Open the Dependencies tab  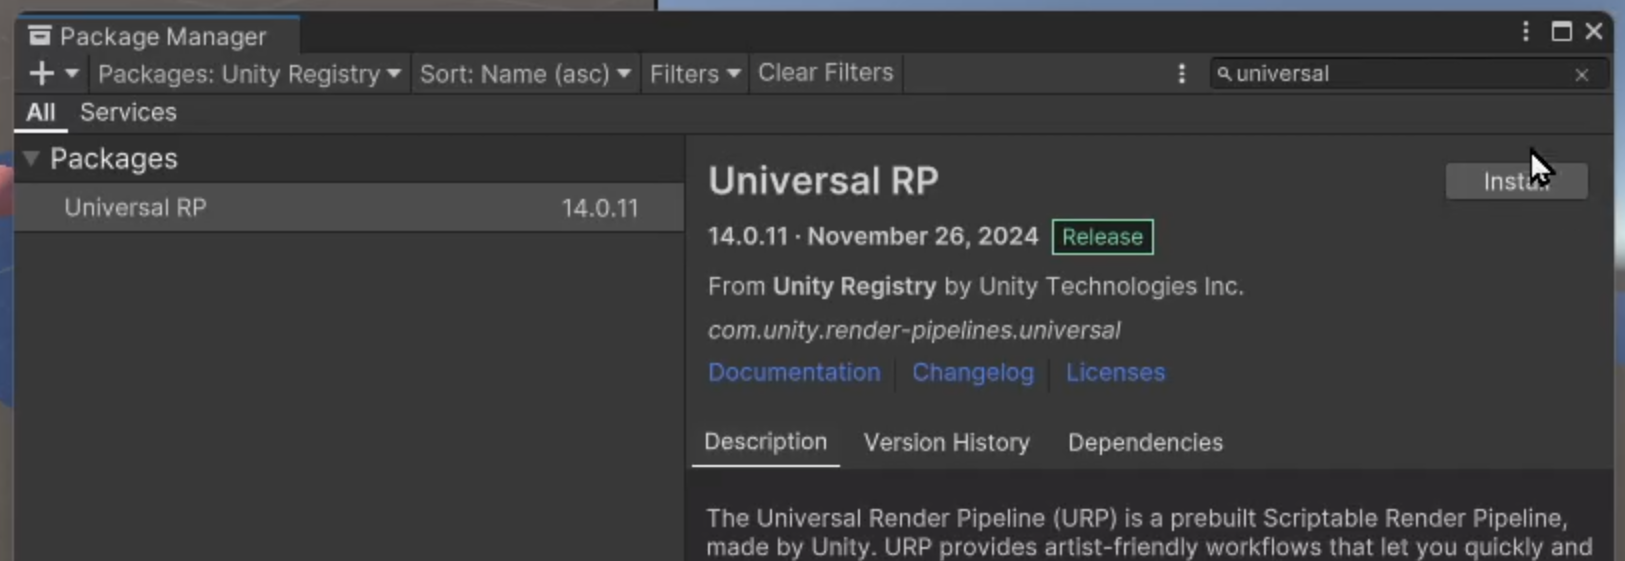coord(1145,442)
